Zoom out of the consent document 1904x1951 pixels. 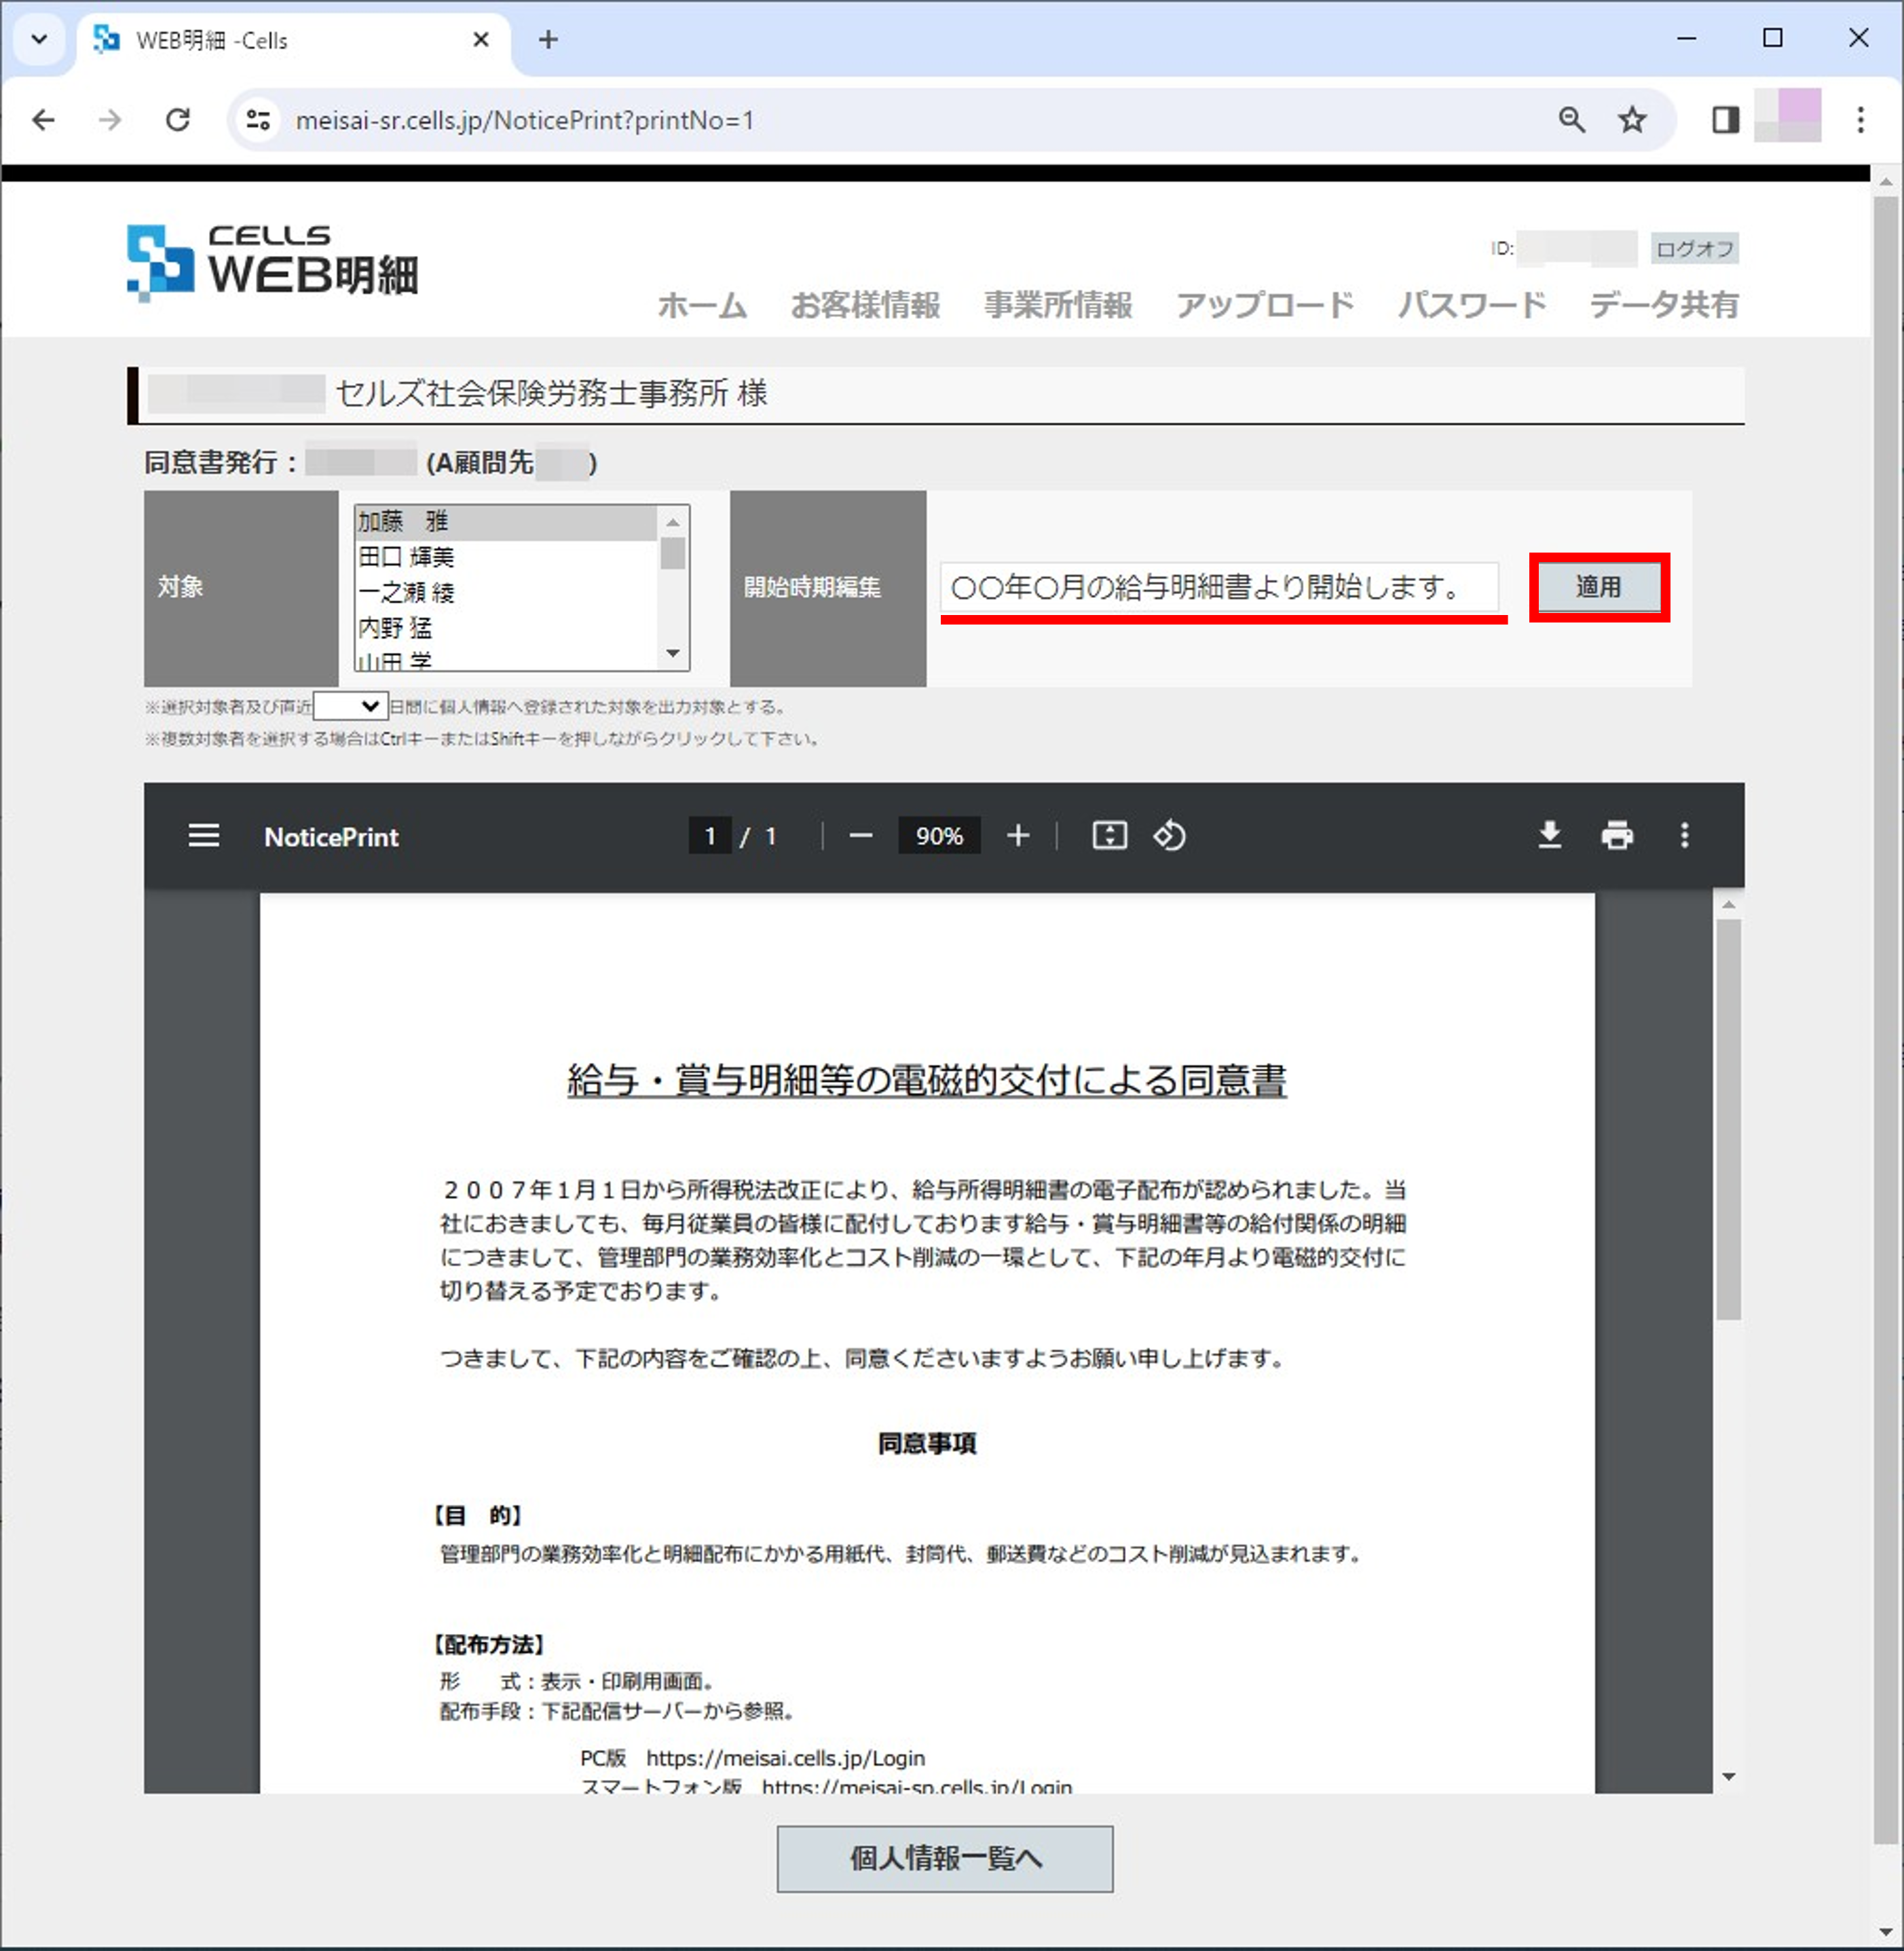click(x=860, y=836)
